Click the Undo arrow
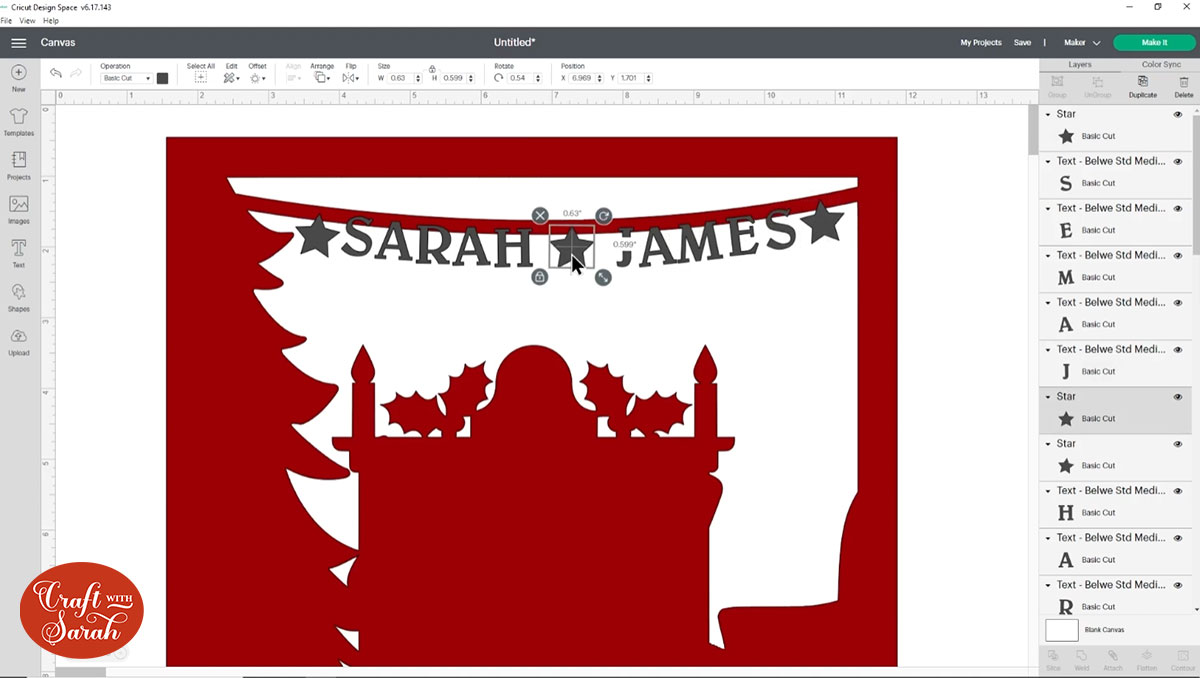 coord(56,74)
